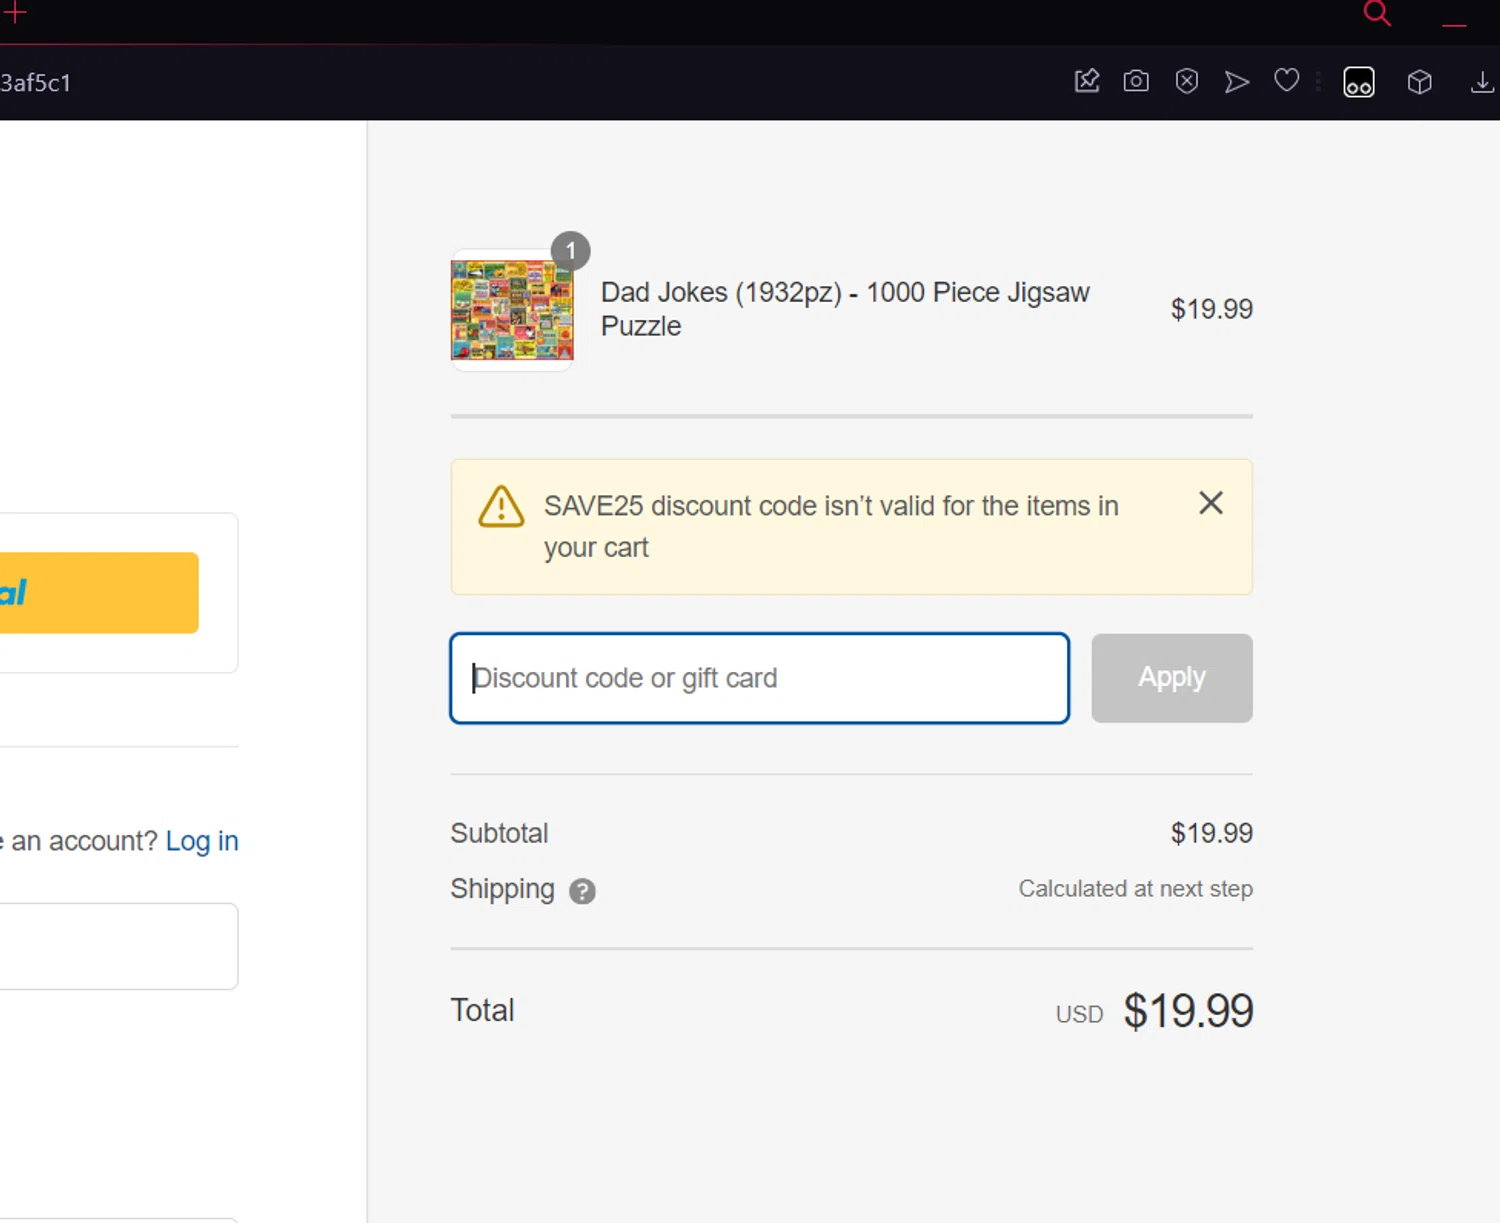
Task: Click the empty field below Log in
Action: [x=118, y=947]
